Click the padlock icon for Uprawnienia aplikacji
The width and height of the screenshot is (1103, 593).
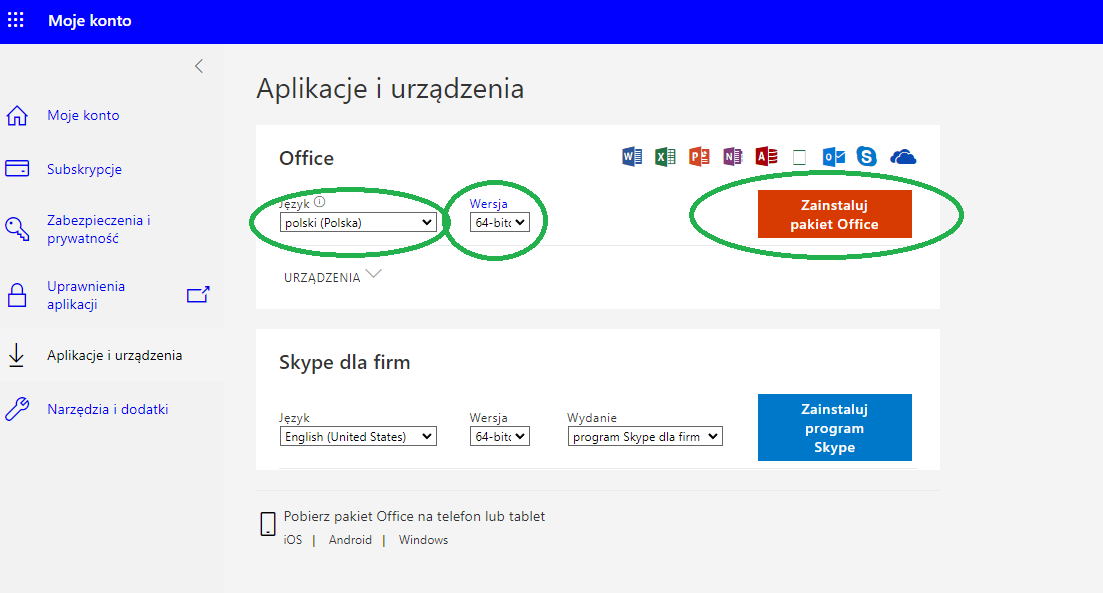(17, 295)
